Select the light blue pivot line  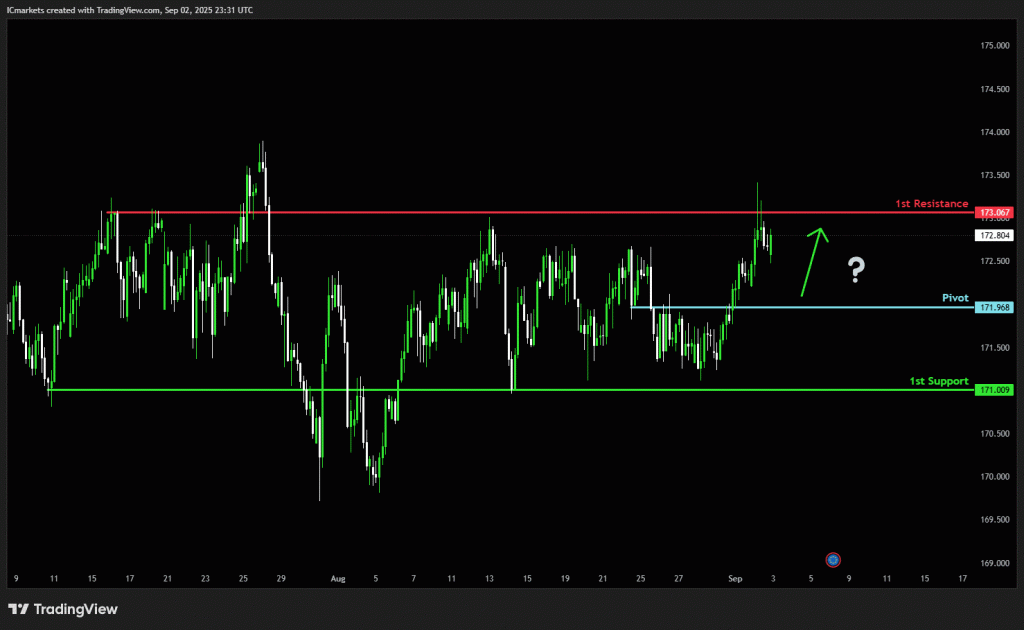803,307
